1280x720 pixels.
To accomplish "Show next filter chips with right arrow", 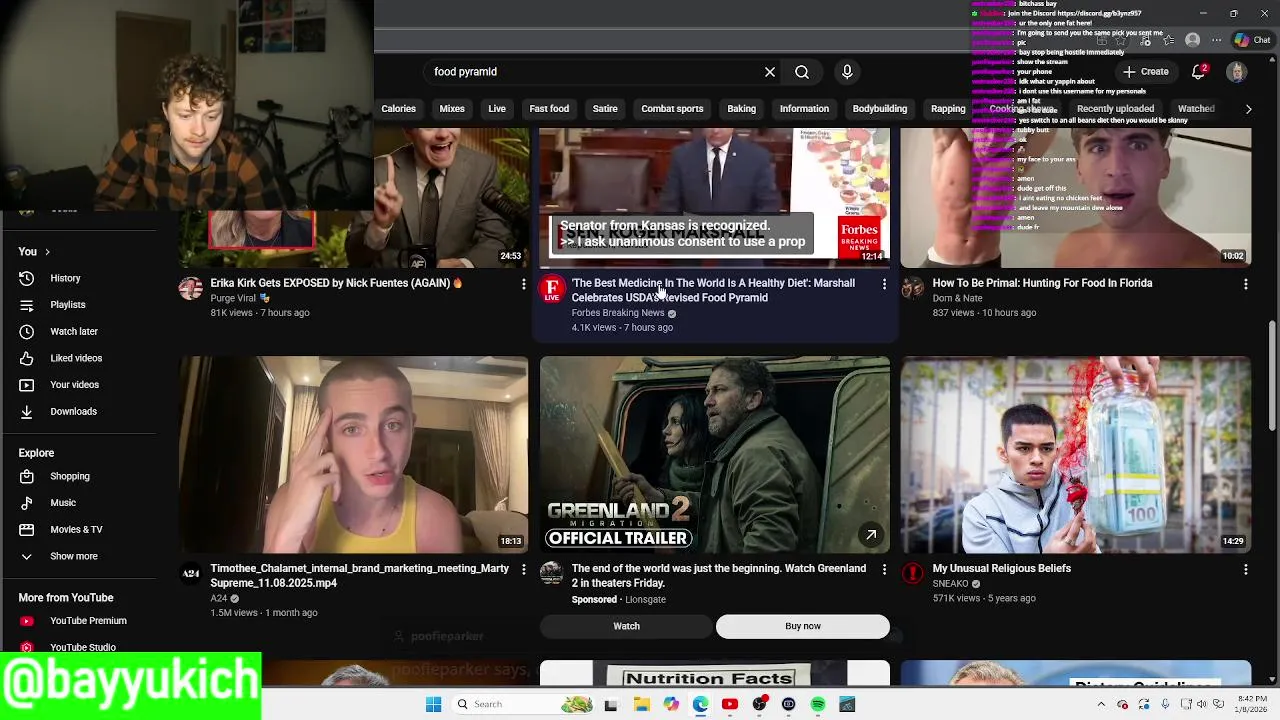I will click(x=1248, y=109).
